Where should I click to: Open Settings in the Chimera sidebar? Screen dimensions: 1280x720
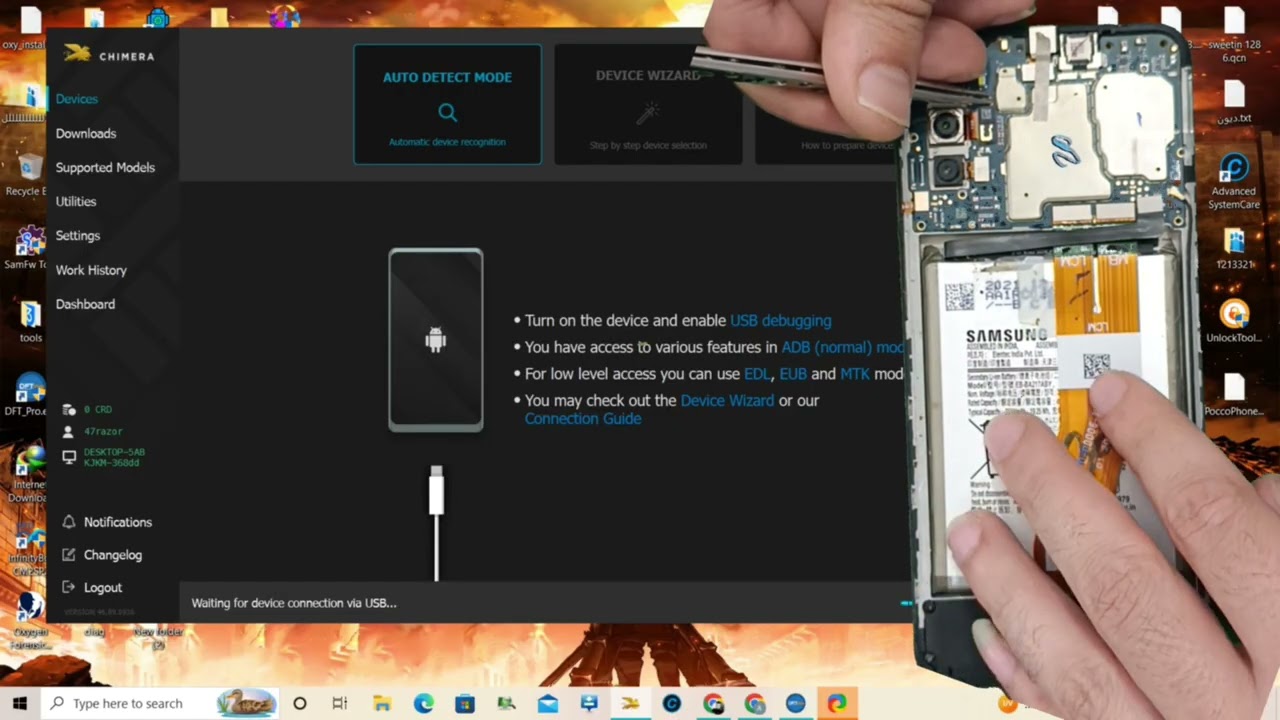coord(78,235)
